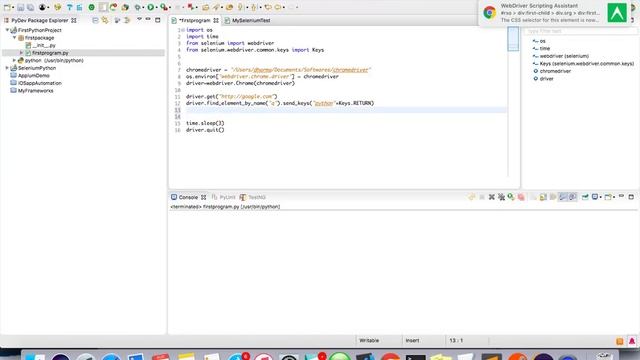Collapse the FirstPythonProject tree node

point(7,30)
